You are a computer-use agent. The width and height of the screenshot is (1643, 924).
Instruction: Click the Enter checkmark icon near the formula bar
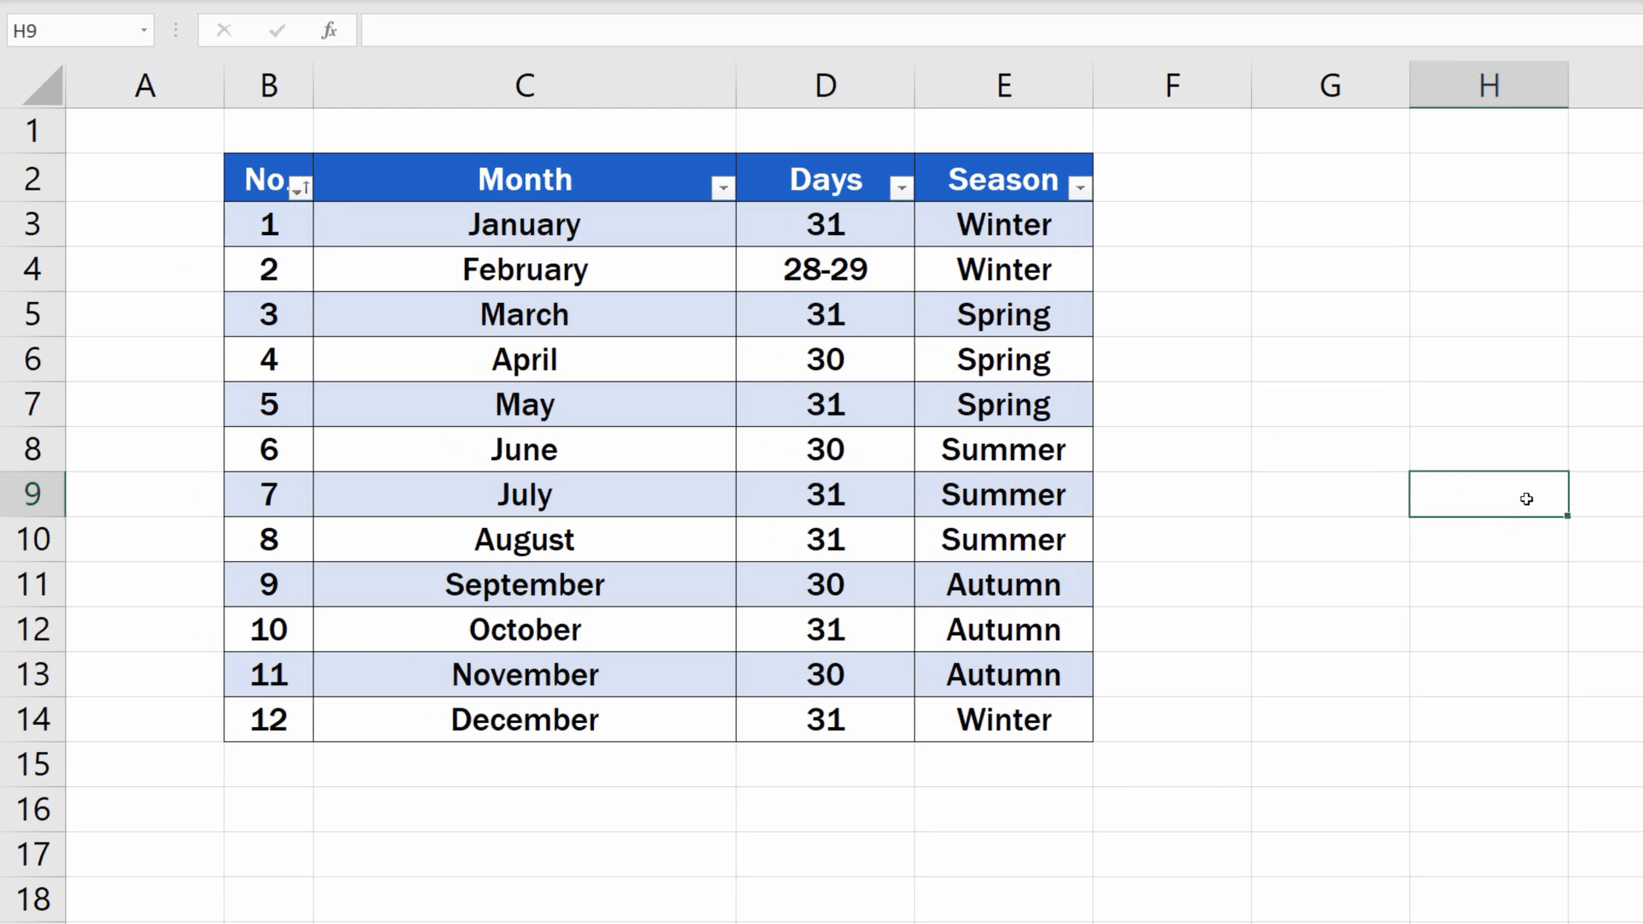click(x=276, y=30)
